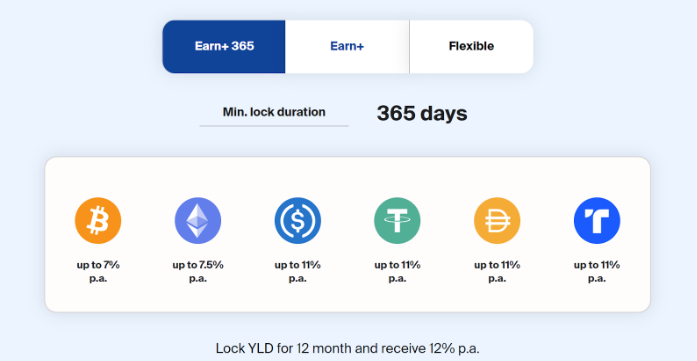Image resolution: width=697 pixels, height=361 pixels.
Task: Click the 11% p.a. rate under Tether
Action: click(x=397, y=272)
